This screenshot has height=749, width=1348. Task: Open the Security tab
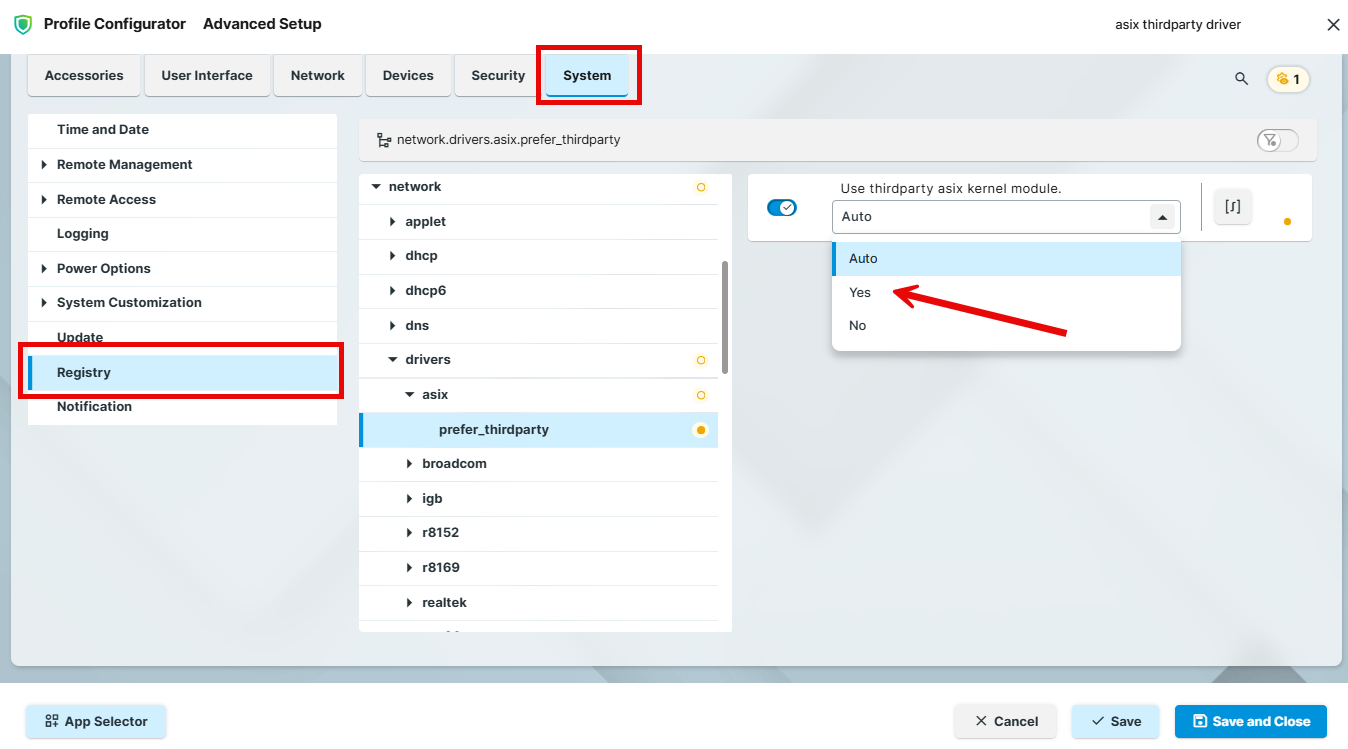[498, 76]
